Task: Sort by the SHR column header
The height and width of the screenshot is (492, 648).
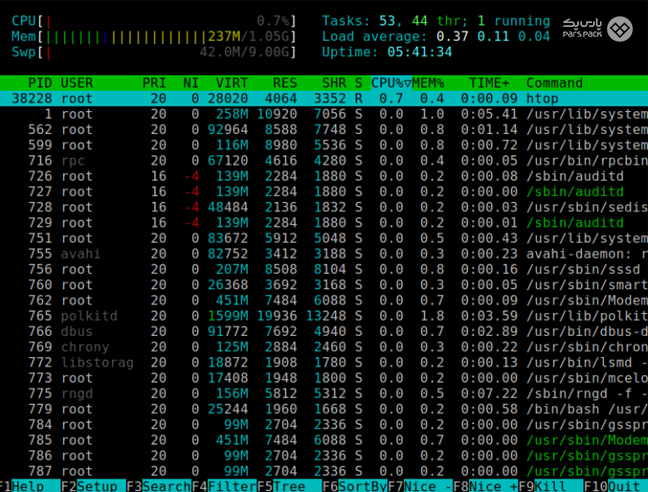Action: [x=334, y=83]
